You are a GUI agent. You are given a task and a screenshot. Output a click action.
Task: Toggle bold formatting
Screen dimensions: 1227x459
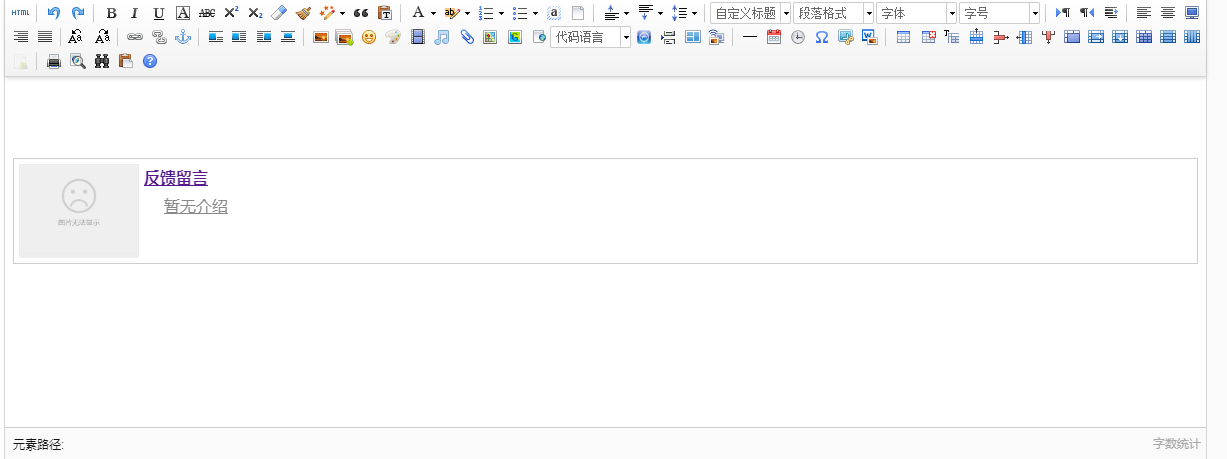pyautogui.click(x=111, y=13)
